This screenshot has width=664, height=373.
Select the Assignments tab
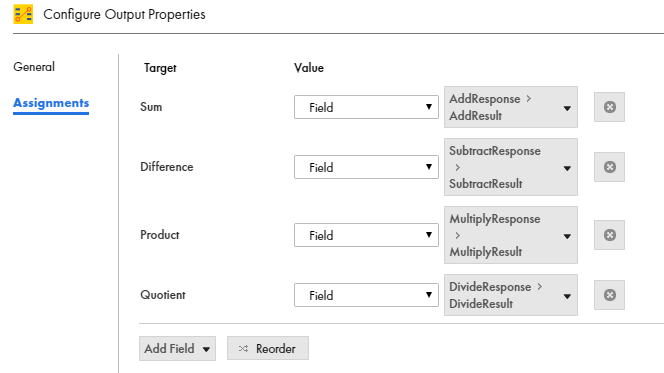click(x=51, y=103)
